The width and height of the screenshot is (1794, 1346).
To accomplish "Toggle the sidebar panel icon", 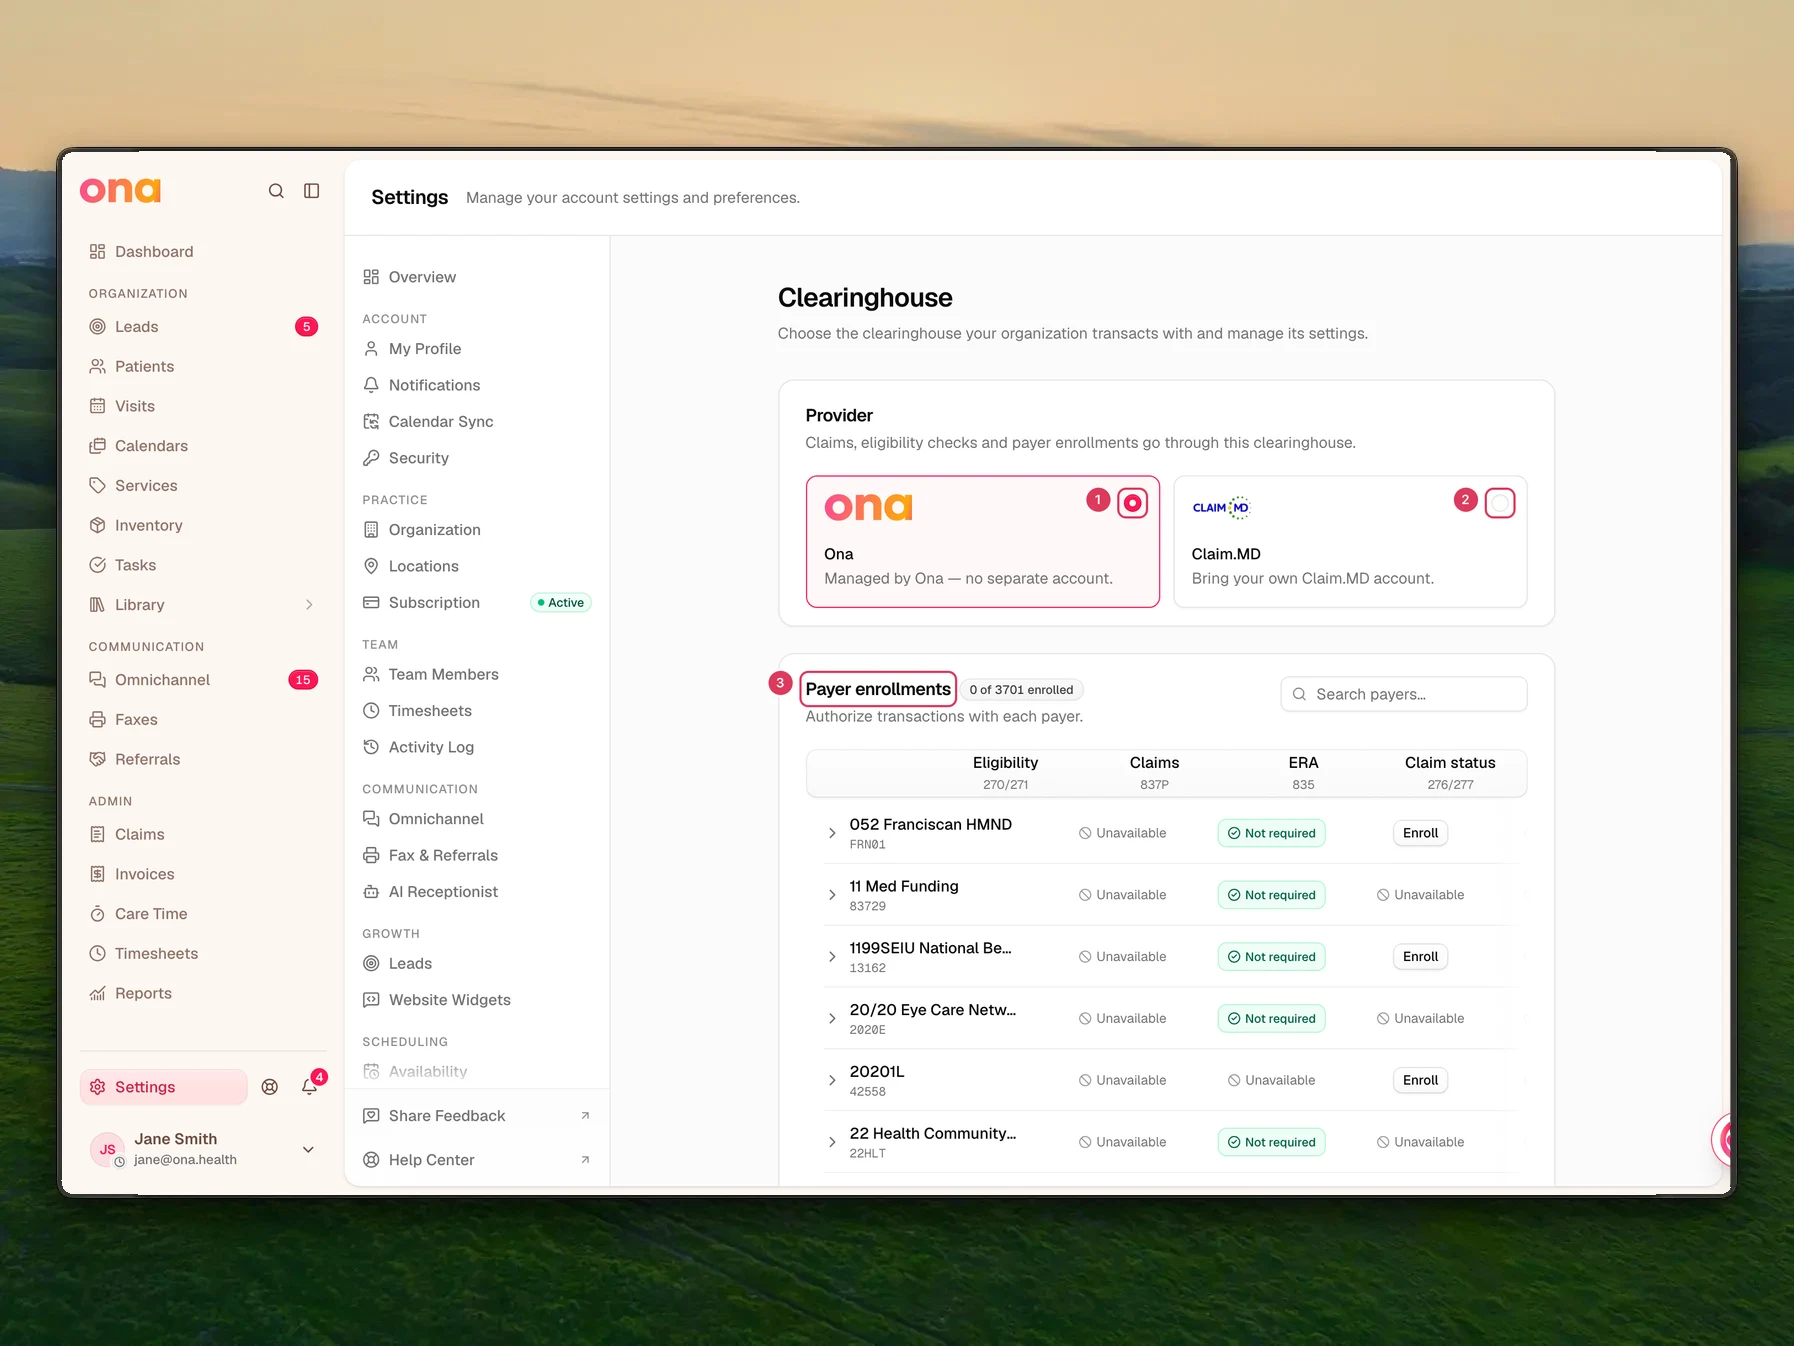I will pyautogui.click(x=312, y=191).
